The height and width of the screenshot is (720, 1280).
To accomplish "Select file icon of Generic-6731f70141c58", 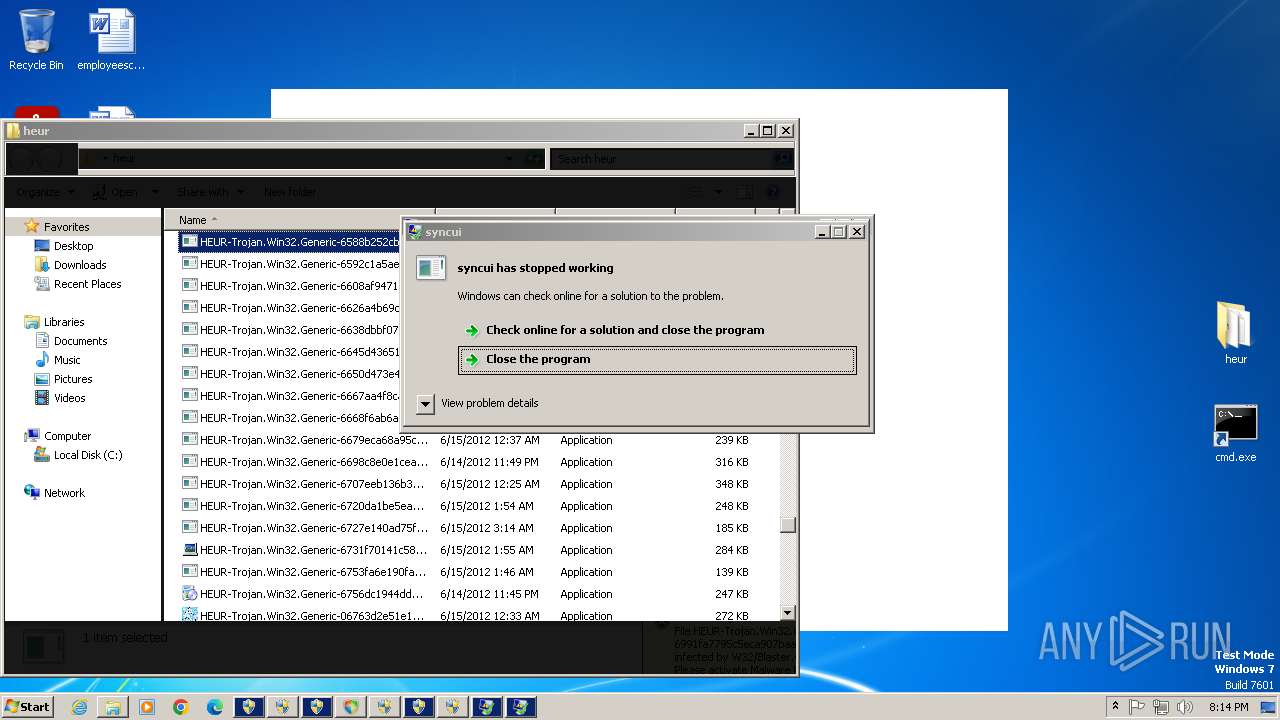I will [x=189, y=550].
